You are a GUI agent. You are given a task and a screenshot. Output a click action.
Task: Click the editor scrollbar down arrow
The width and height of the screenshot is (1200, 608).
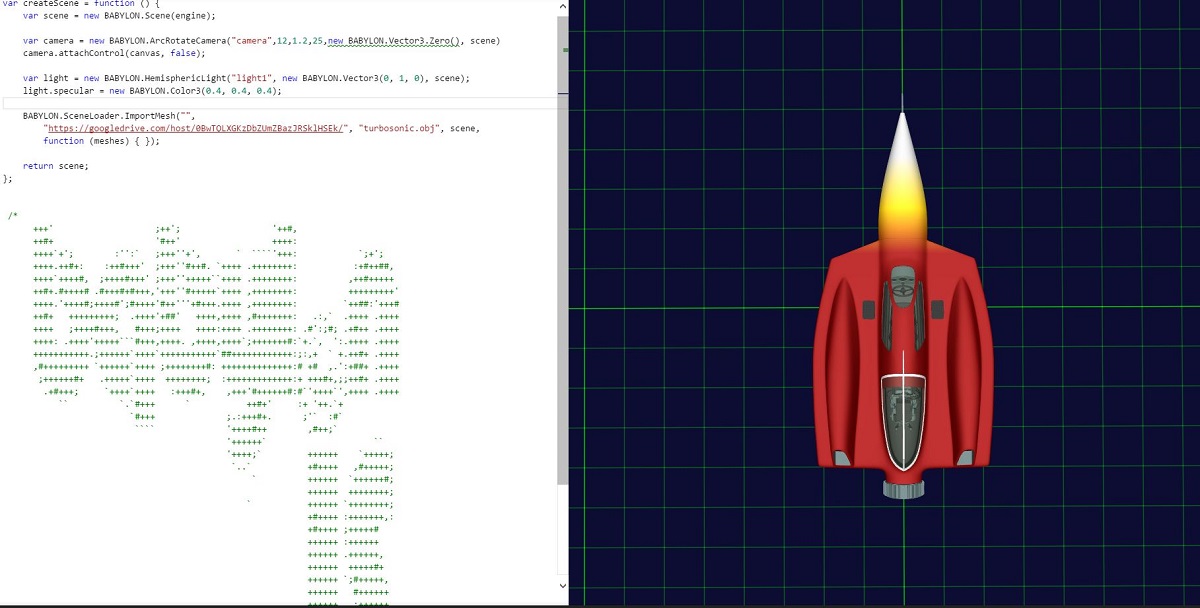(562, 586)
